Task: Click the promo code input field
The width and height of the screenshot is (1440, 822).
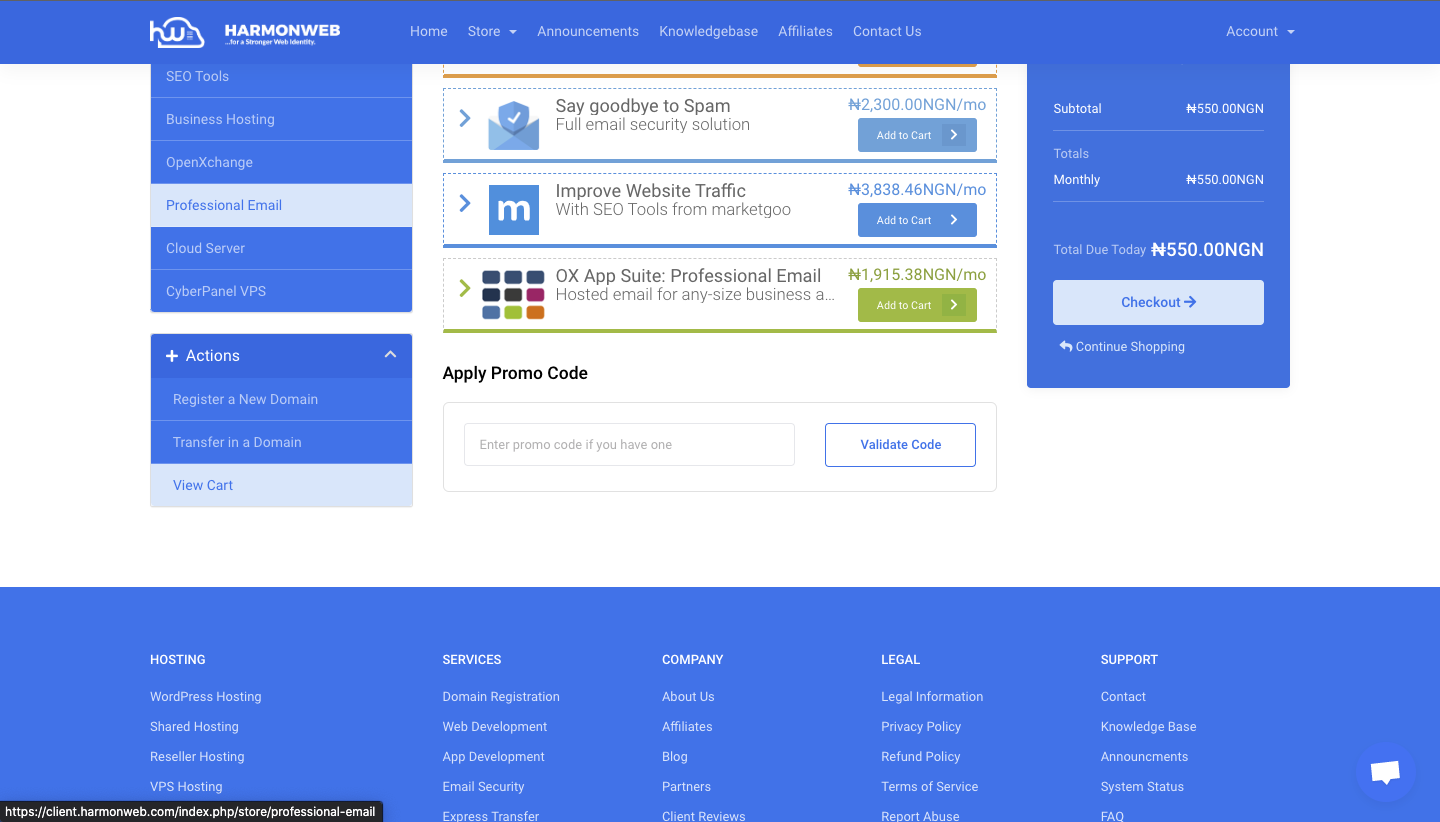Action: point(628,444)
